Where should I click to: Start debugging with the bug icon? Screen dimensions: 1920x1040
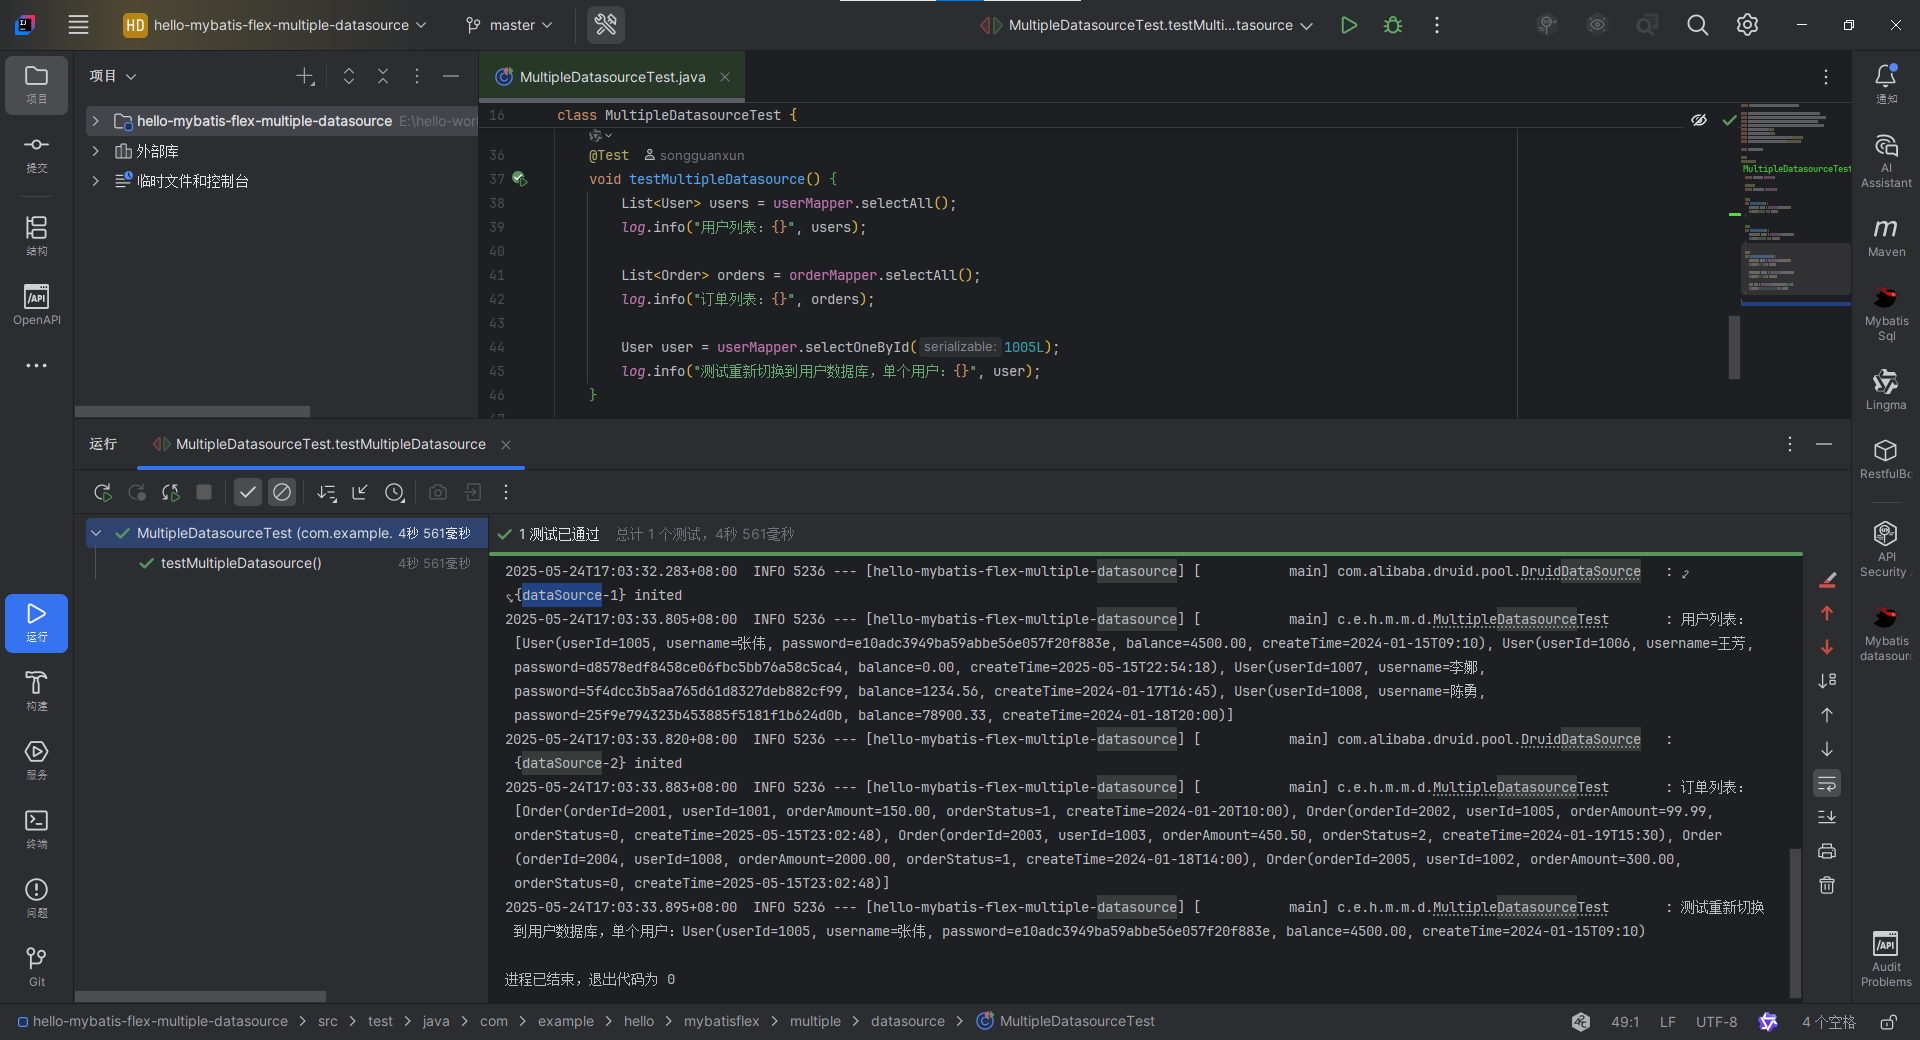(x=1392, y=24)
